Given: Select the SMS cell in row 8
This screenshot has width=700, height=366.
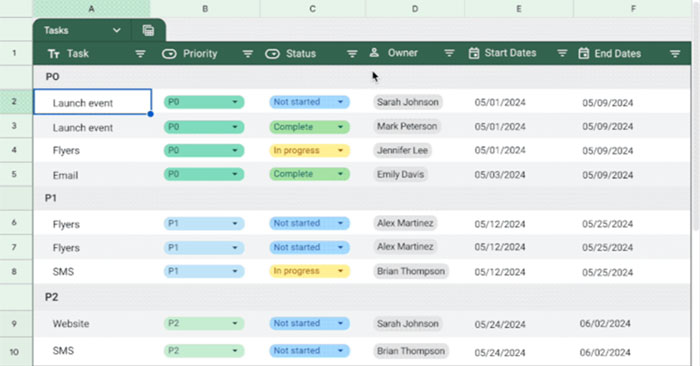Looking at the screenshot, I should tap(92, 271).
